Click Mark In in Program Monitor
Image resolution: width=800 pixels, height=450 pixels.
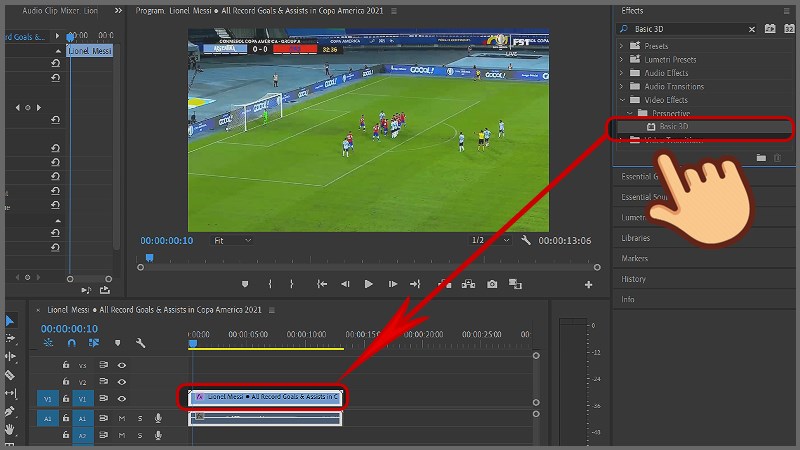click(270, 284)
